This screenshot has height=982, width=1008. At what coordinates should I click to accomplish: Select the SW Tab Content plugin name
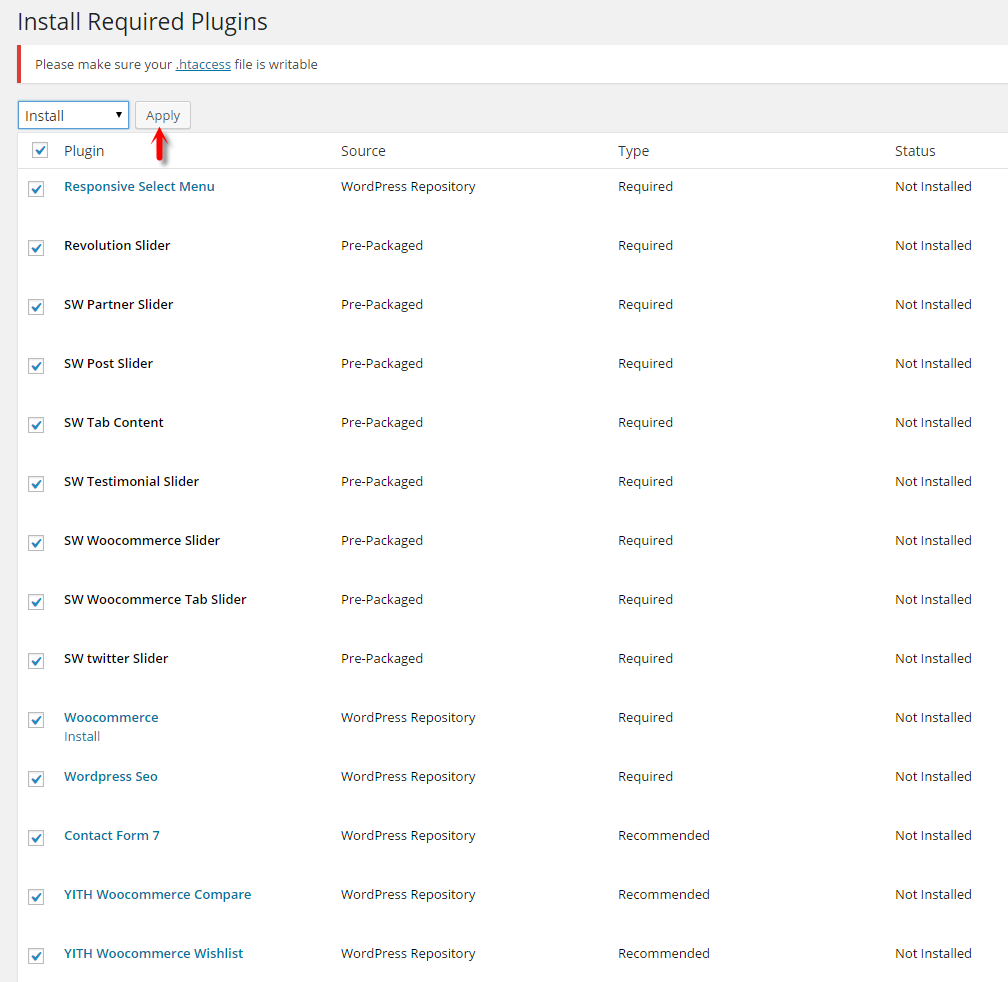tap(114, 423)
